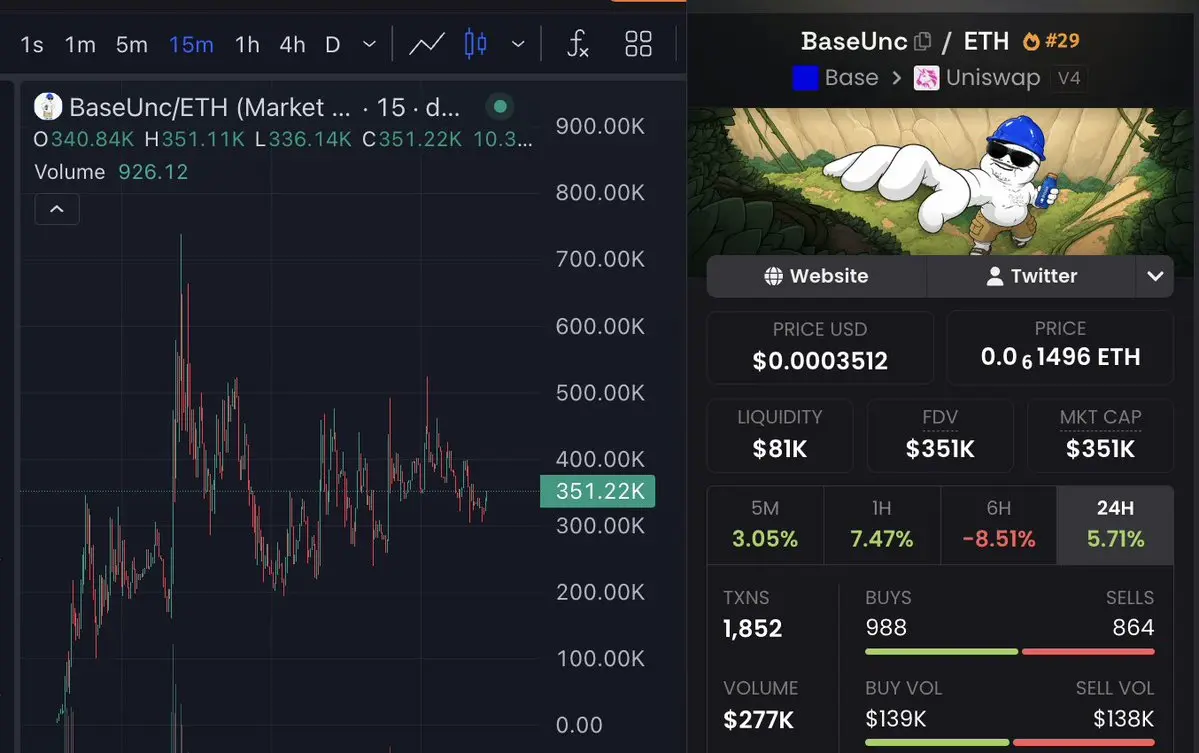This screenshot has width=1199, height=753.
Task: Select the candlestick chart style icon
Action: (476, 44)
